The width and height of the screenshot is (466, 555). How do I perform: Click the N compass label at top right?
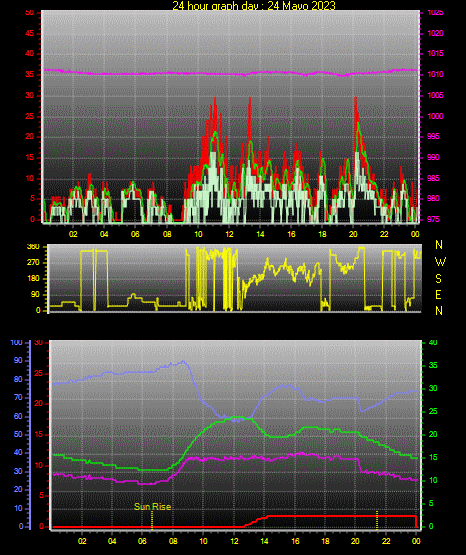point(439,245)
